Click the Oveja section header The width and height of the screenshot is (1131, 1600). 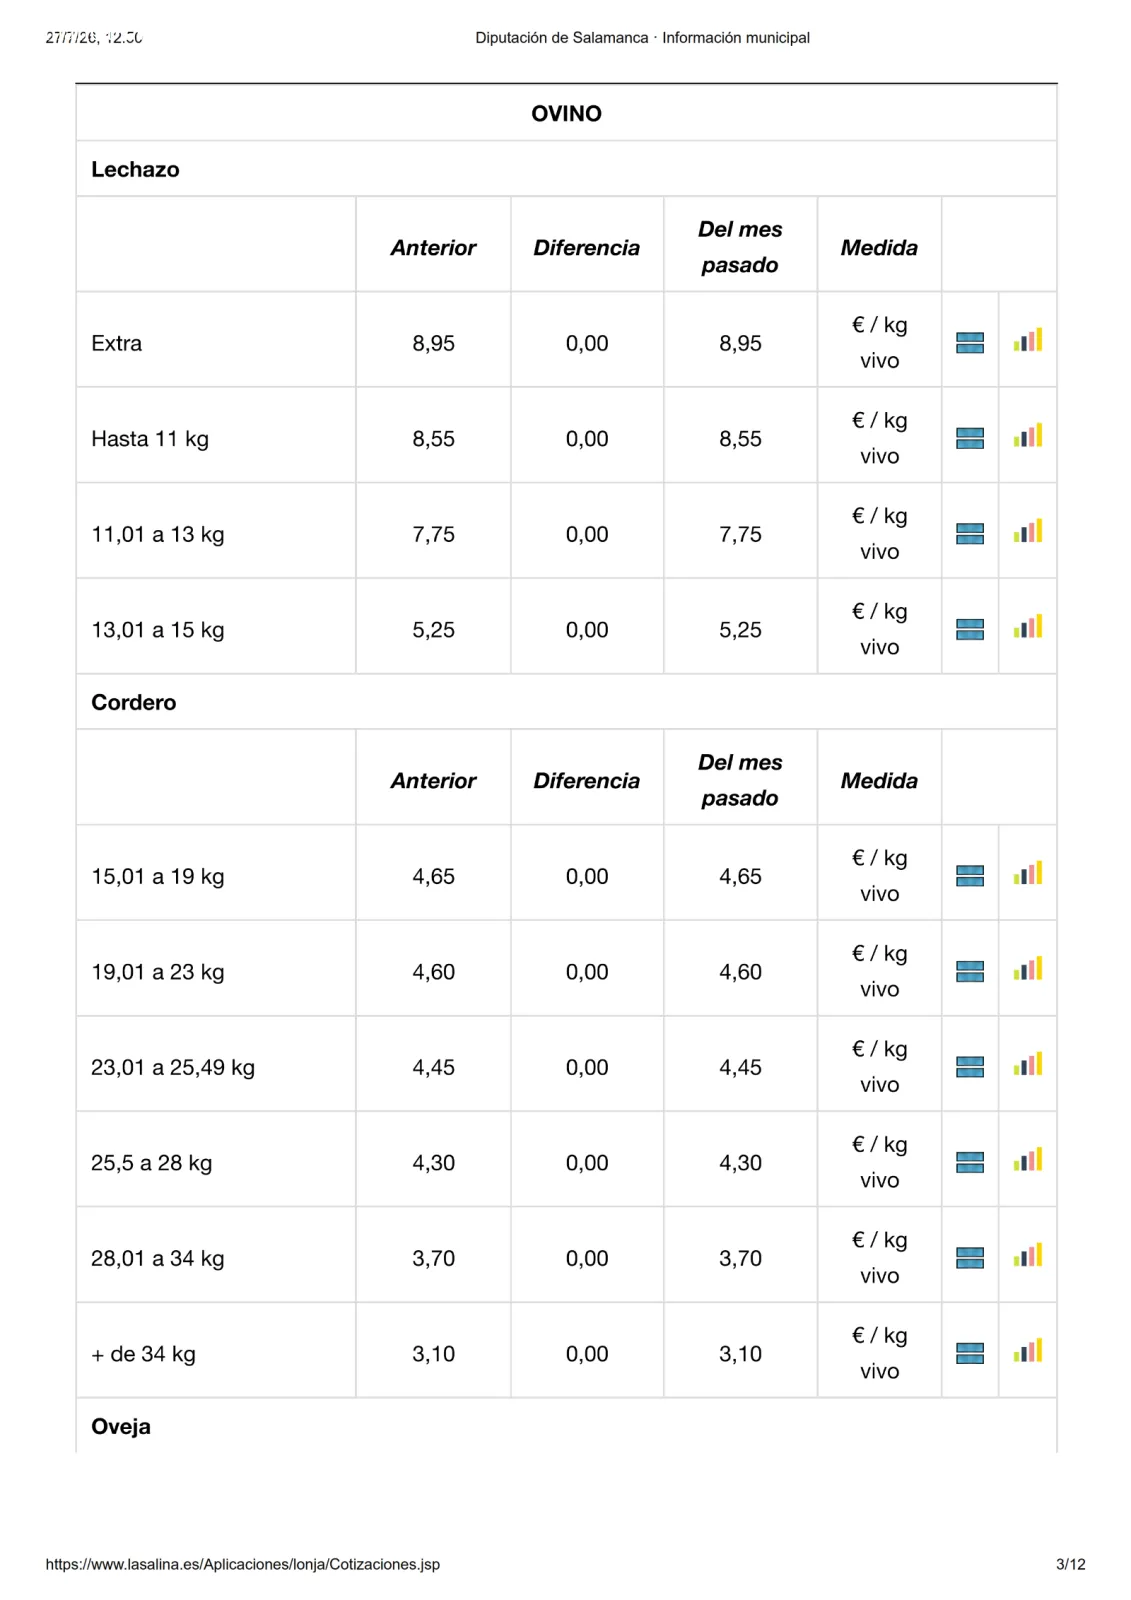[x=121, y=1427]
